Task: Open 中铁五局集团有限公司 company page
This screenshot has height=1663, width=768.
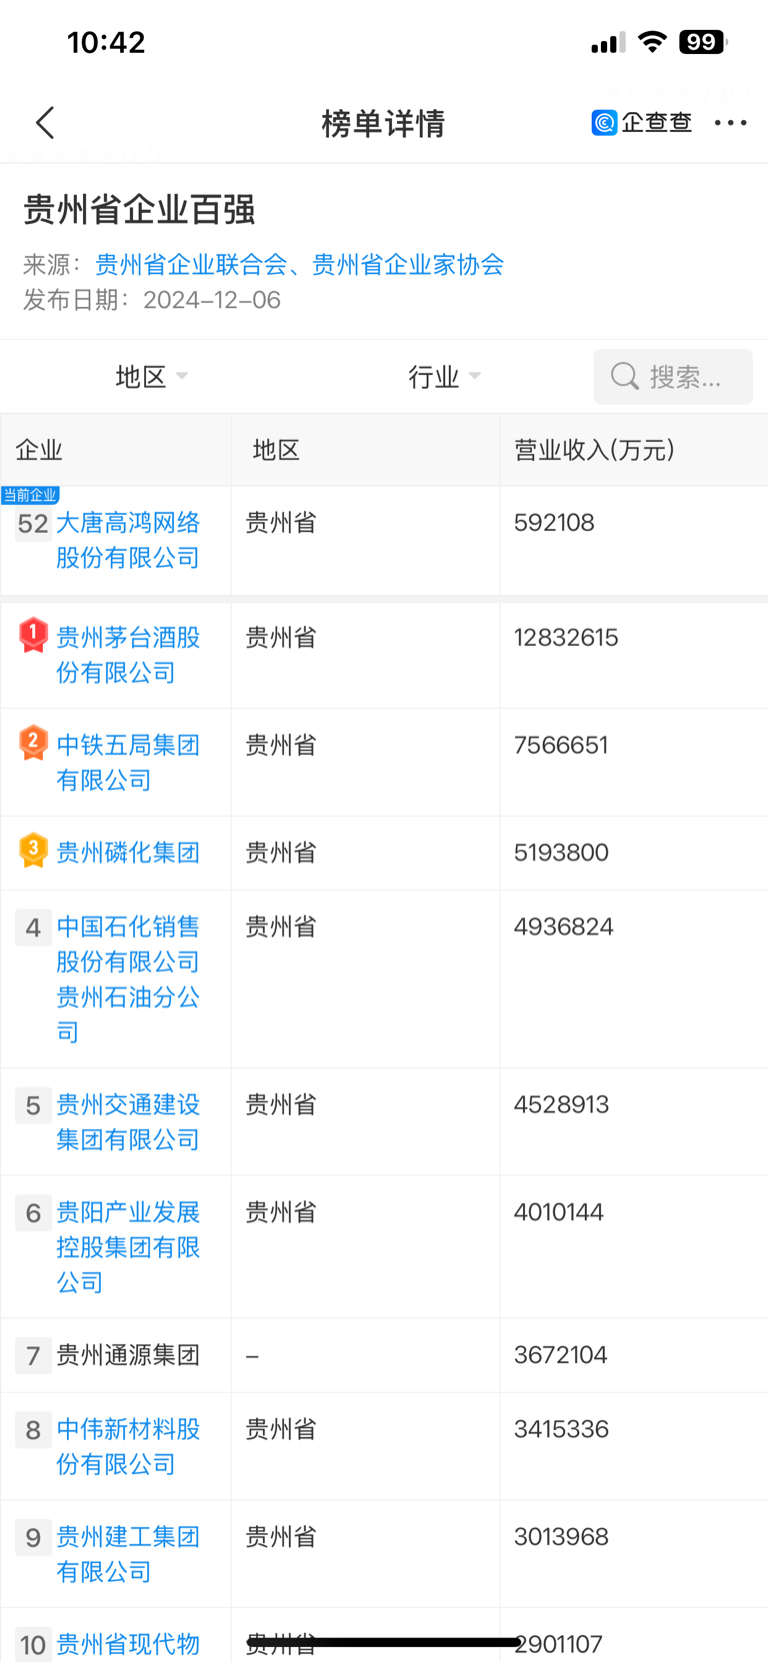Action: pos(128,762)
